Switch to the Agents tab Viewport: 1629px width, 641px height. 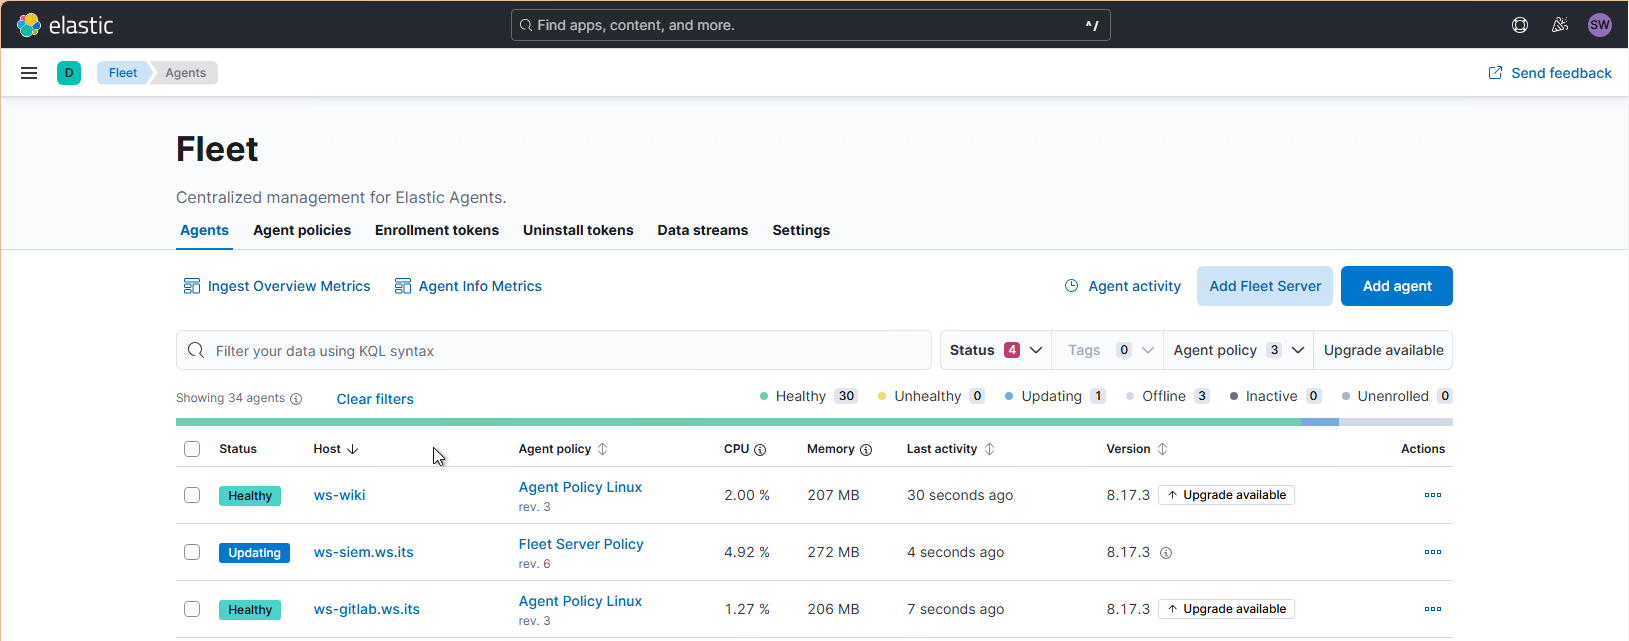click(x=204, y=230)
